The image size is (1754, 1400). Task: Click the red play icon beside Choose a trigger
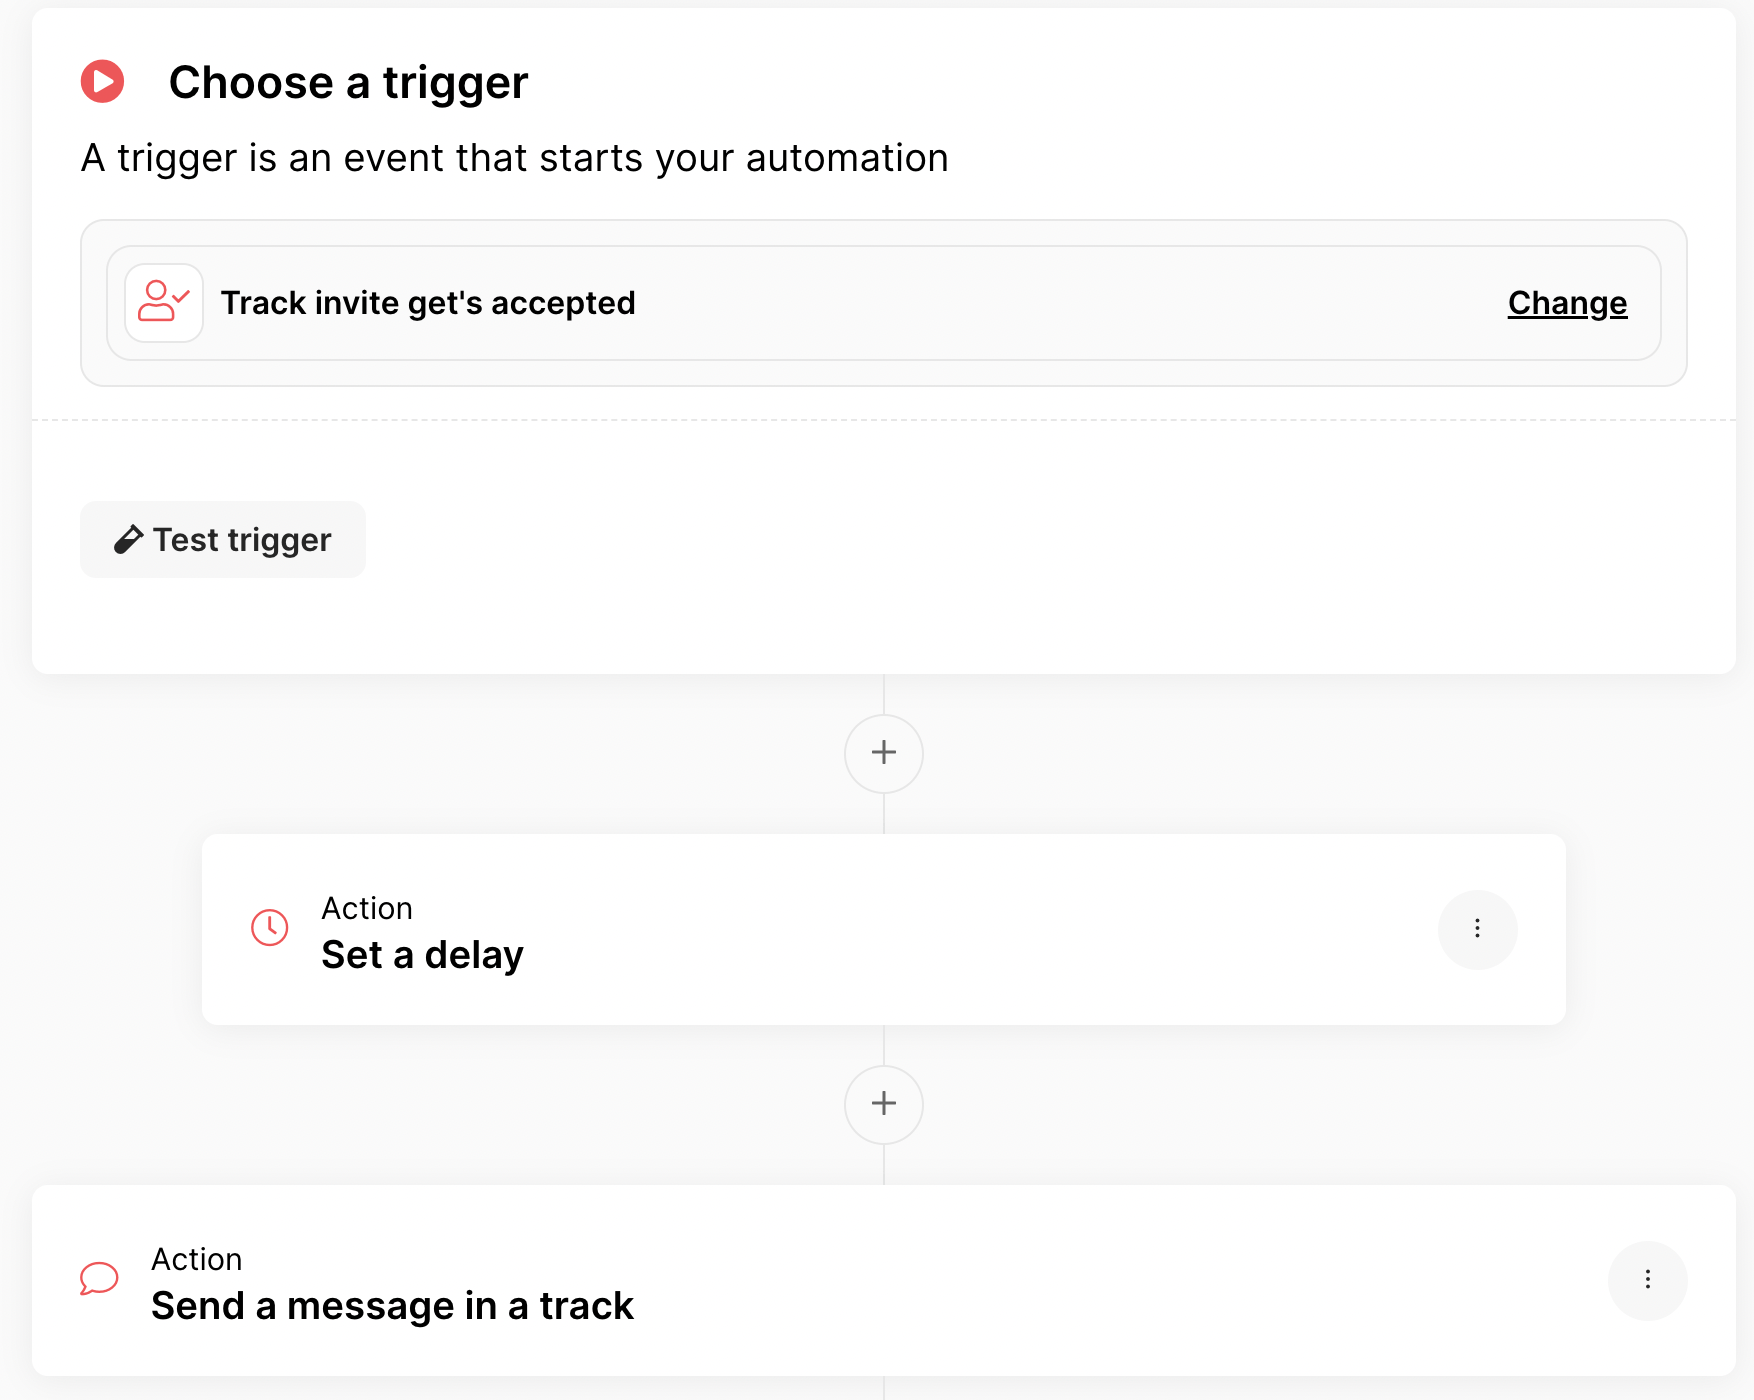(102, 82)
